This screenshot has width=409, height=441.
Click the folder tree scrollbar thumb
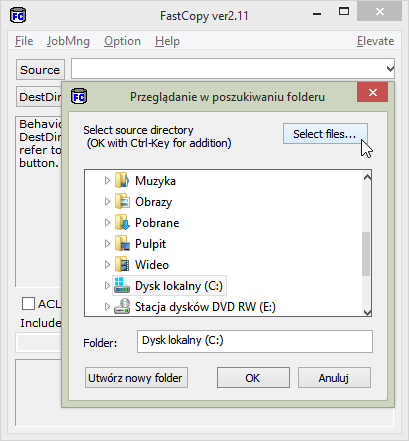tap(366, 254)
